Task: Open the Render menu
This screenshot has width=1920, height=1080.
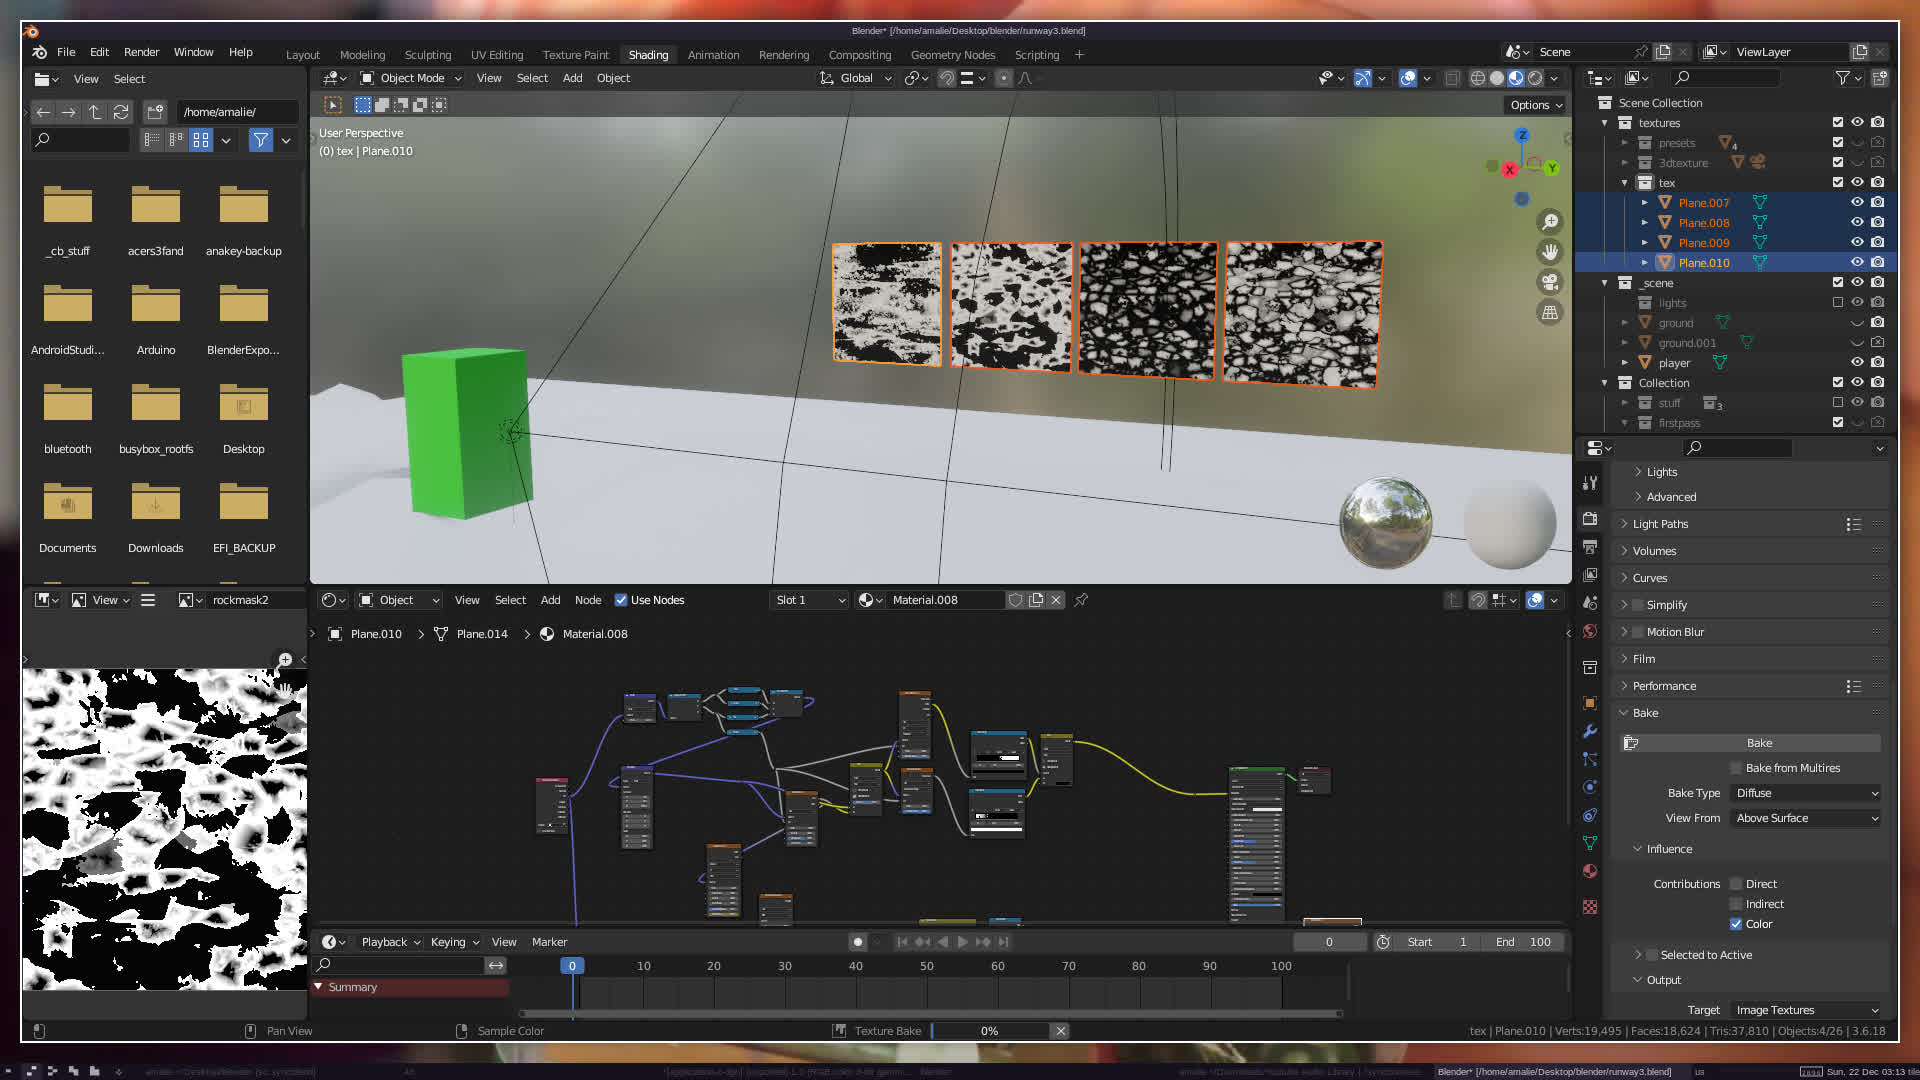Action: tap(141, 52)
